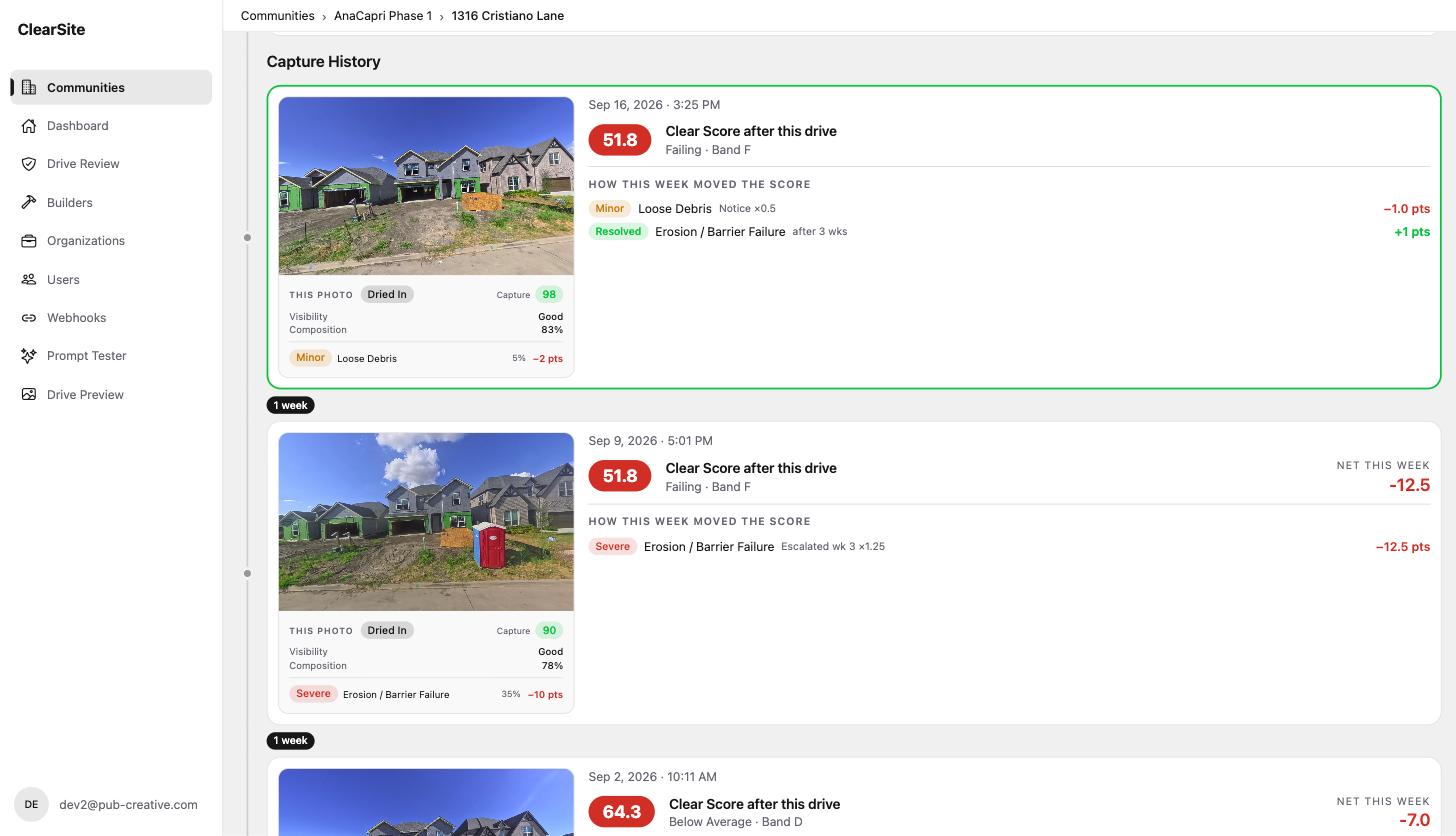Click the Sep 9, 2026 · 5:01 PM timestamp
1456x836 pixels.
(651, 441)
